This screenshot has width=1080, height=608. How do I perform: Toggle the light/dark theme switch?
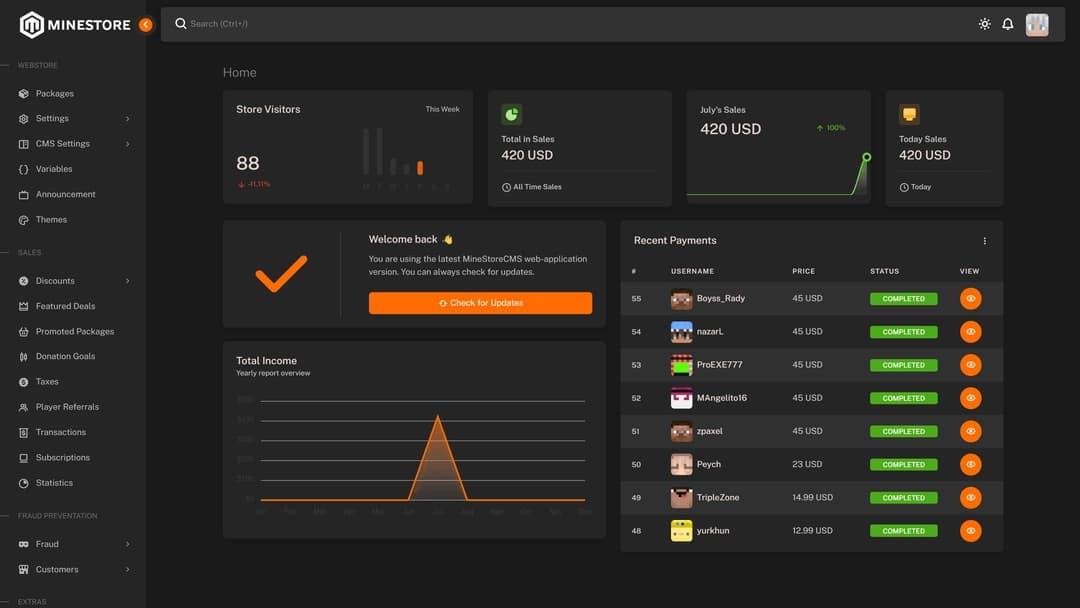984,23
